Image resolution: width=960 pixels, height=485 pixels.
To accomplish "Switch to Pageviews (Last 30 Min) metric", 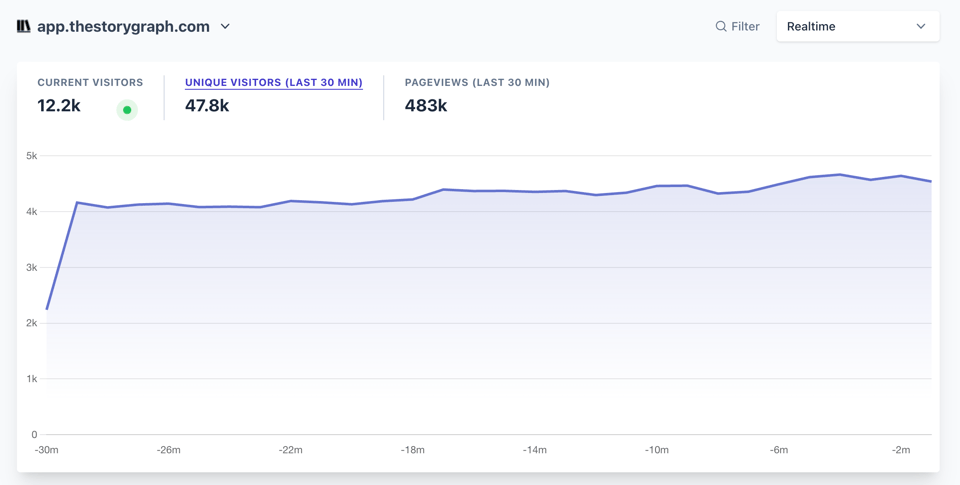I will [x=477, y=82].
